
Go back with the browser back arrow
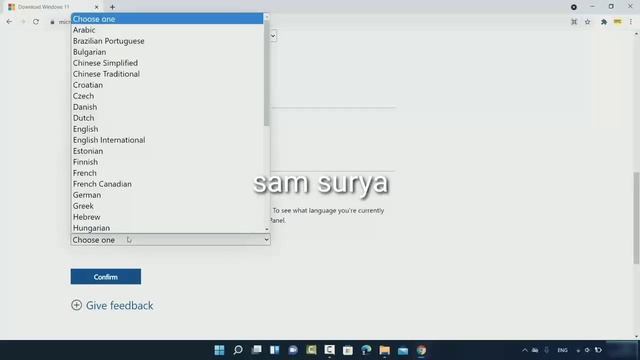tap(9, 22)
